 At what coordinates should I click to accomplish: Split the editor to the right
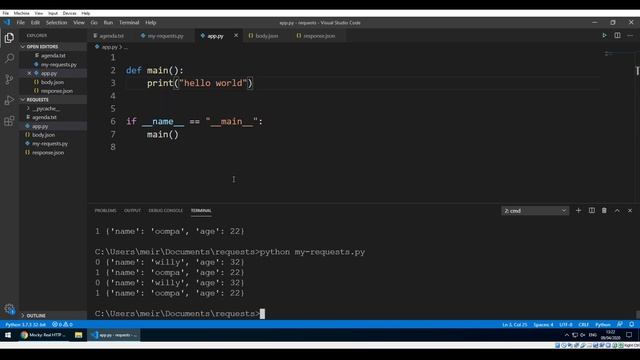coord(617,36)
